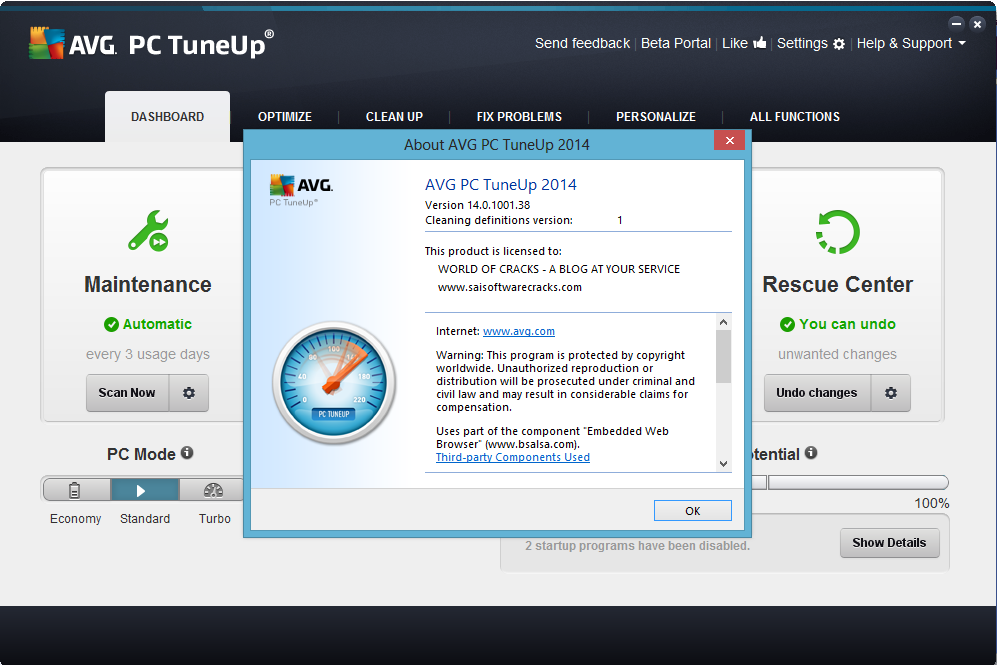Viewport: 997px width, 665px height.
Task: Click the PC TuneUp speedometer gauge image
Action: [x=334, y=383]
